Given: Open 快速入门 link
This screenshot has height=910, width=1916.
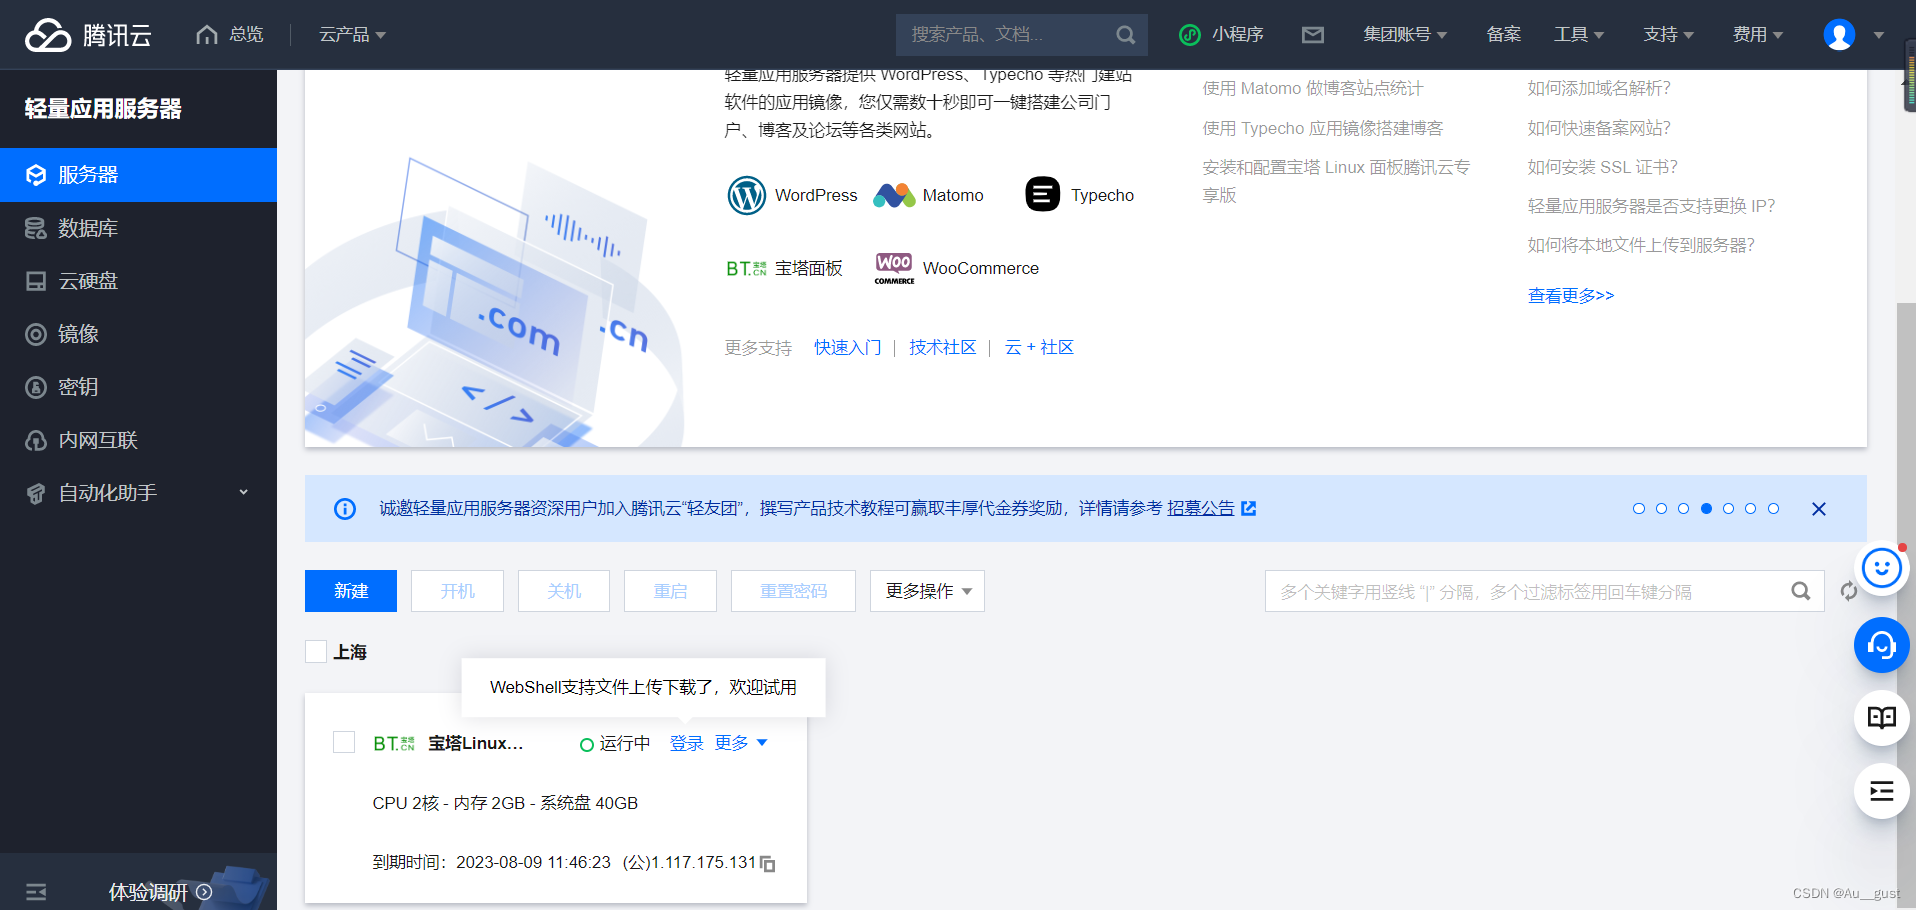Looking at the screenshot, I should (x=847, y=347).
